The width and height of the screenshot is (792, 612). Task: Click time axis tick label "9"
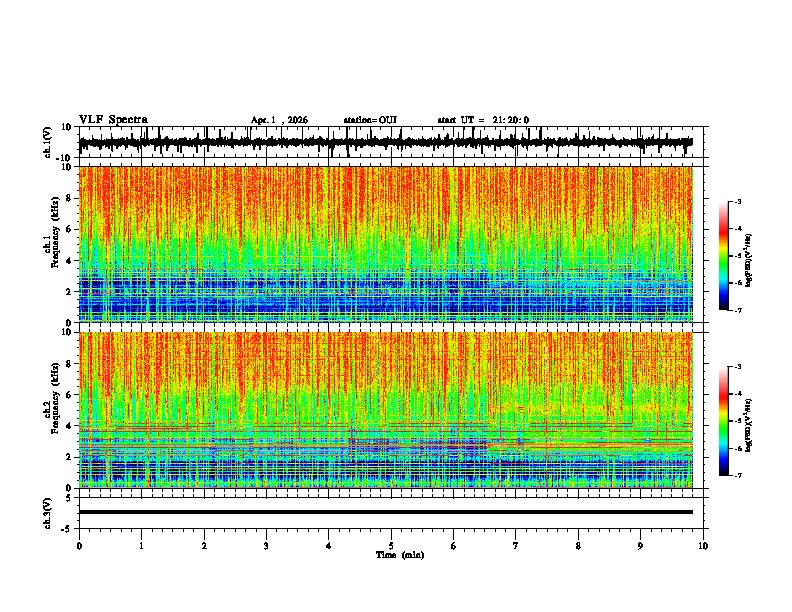tap(640, 546)
